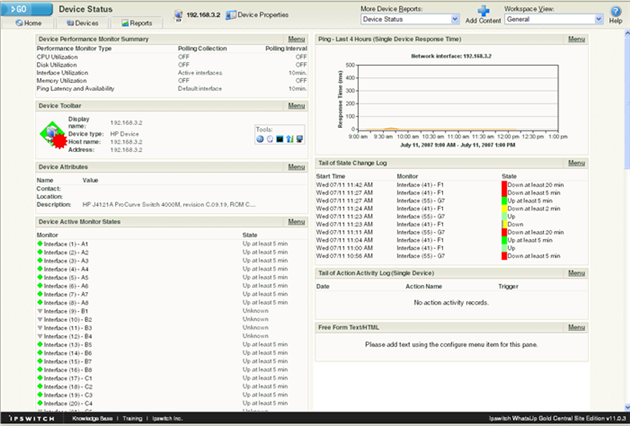
Task: Click 'Memory Utilization' monitor type
Action: 61,80
